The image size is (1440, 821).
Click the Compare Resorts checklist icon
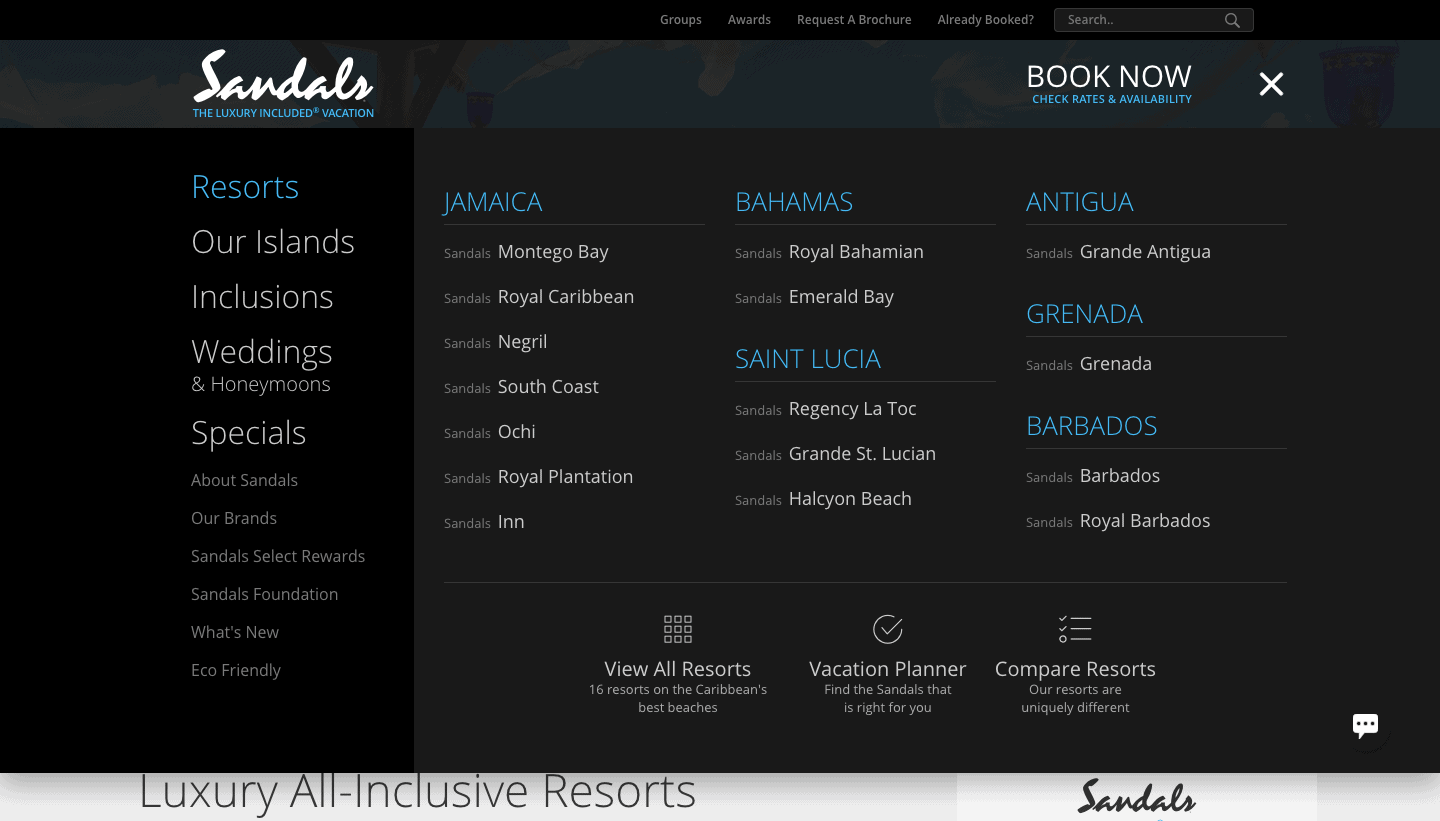click(x=1075, y=629)
